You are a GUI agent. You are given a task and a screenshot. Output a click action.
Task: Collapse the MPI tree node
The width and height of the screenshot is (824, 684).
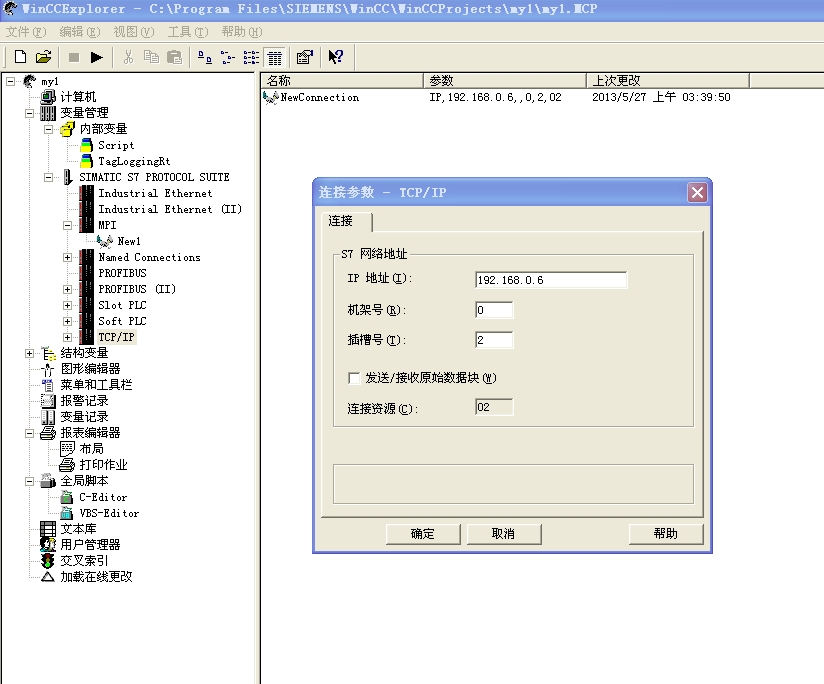pos(68,225)
